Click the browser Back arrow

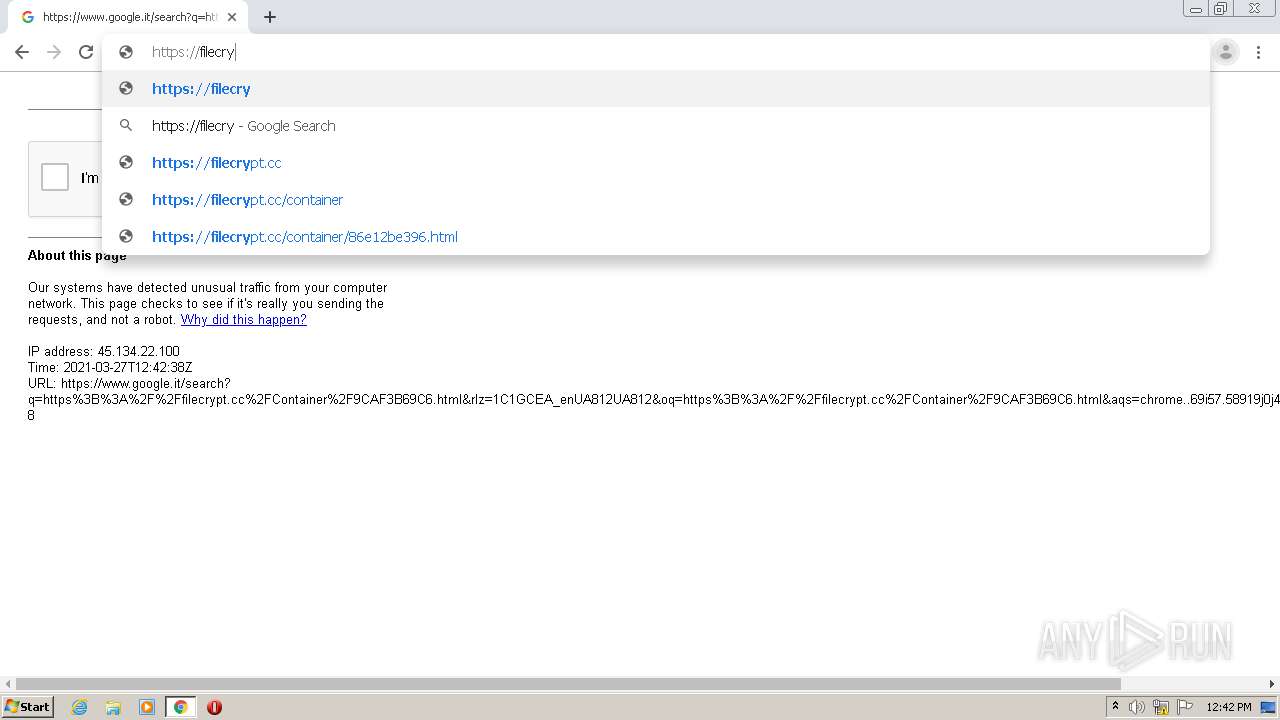pyautogui.click(x=22, y=52)
